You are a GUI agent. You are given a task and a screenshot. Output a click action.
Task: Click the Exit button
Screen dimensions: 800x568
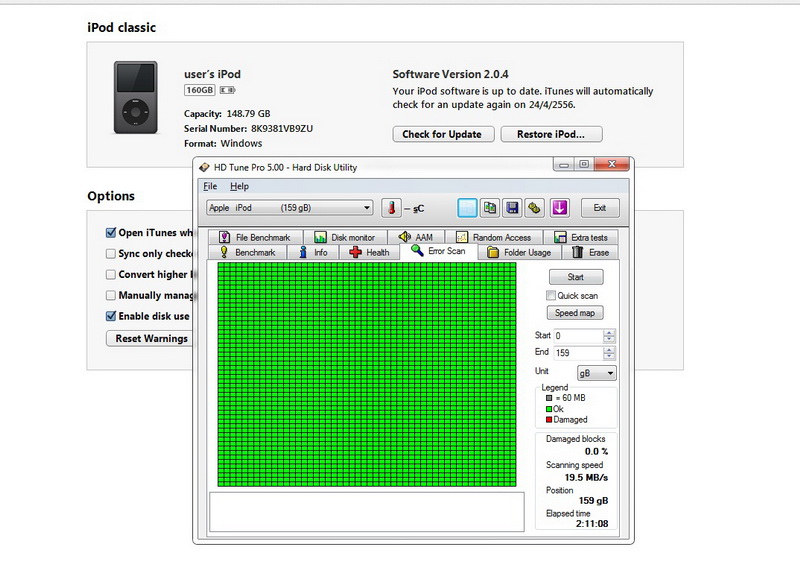click(600, 208)
